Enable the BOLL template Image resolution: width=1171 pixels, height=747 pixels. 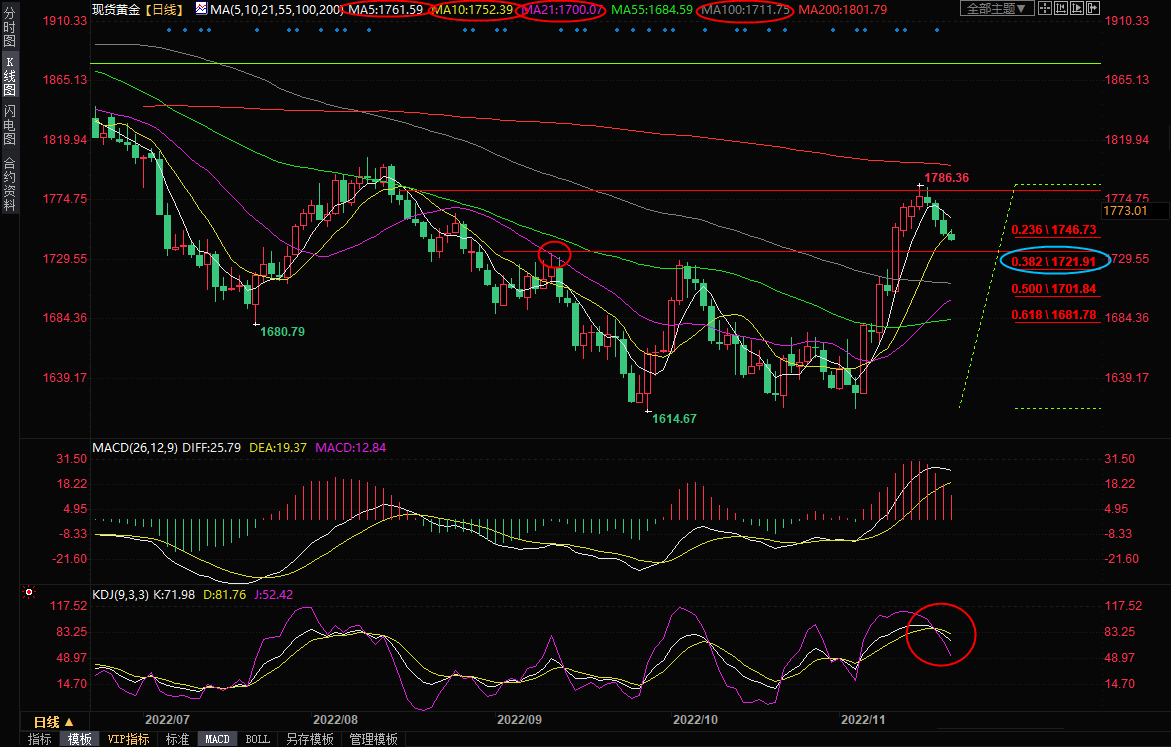[x=257, y=739]
